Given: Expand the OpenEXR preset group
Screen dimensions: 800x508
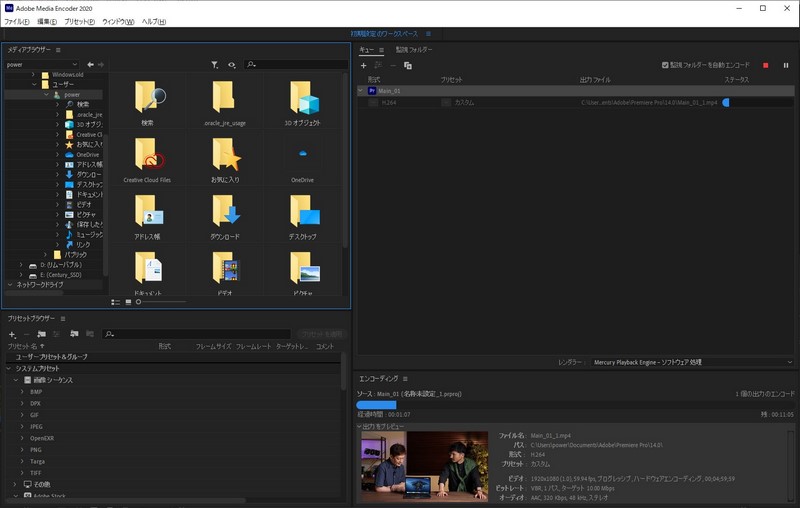Looking at the screenshot, I should [22, 438].
